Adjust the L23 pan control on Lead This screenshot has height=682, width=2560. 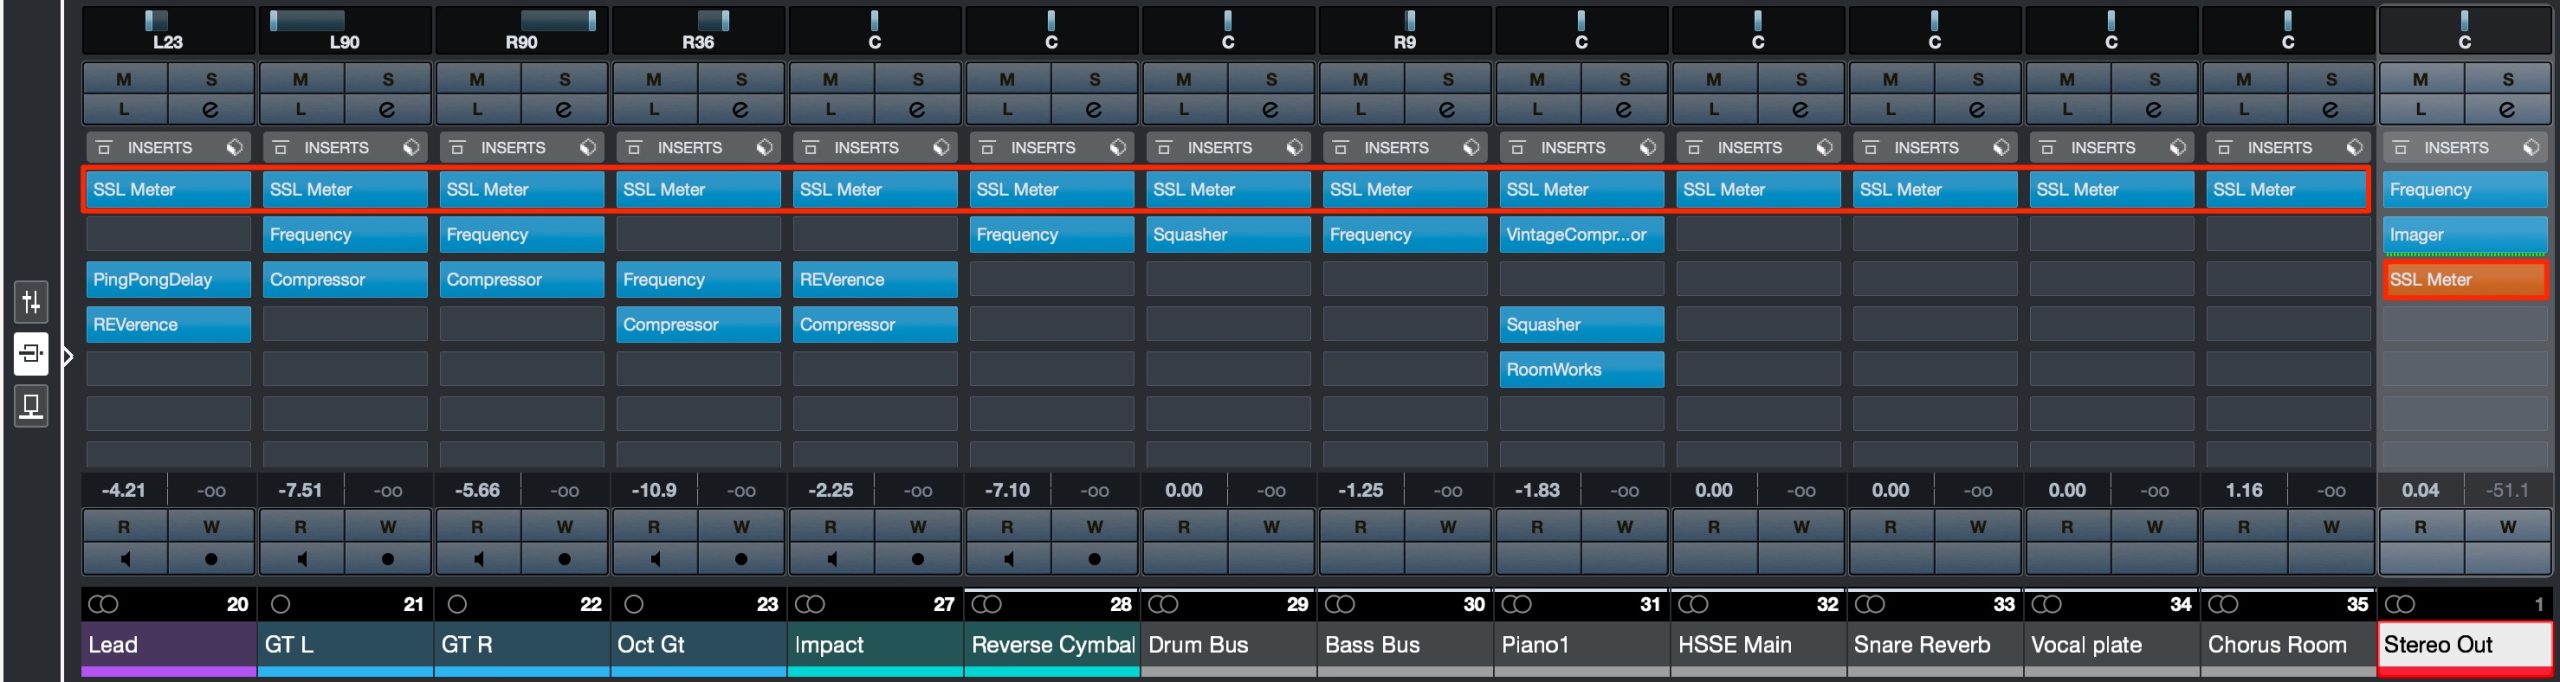tap(168, 30)
